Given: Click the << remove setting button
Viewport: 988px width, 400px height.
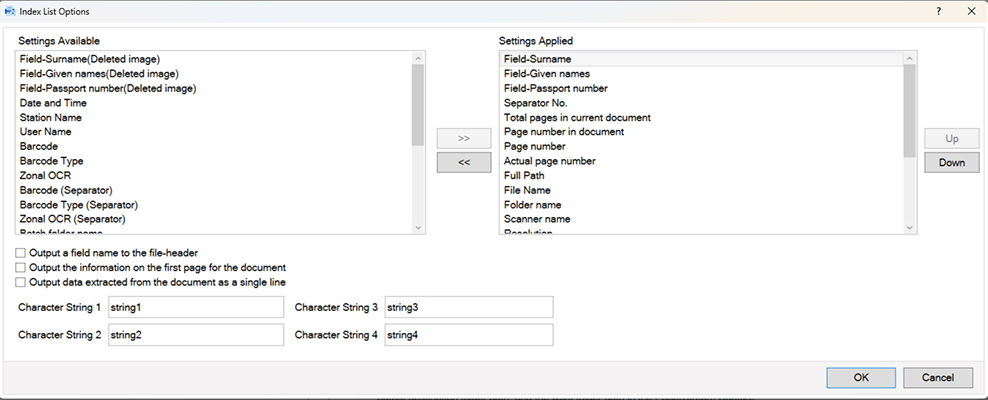Looking at the screenshot, I should coord(463,162).
